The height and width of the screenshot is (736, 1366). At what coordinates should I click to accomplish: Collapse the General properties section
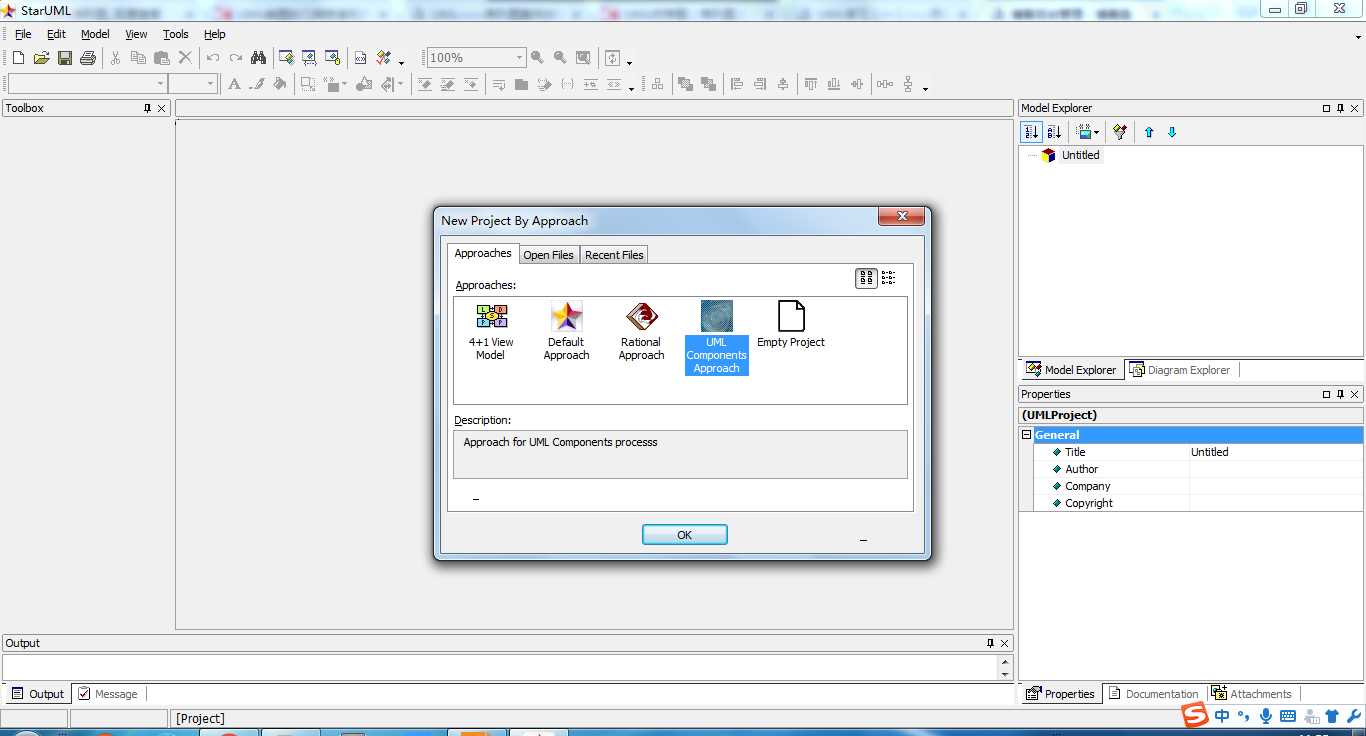(1026, 435)
